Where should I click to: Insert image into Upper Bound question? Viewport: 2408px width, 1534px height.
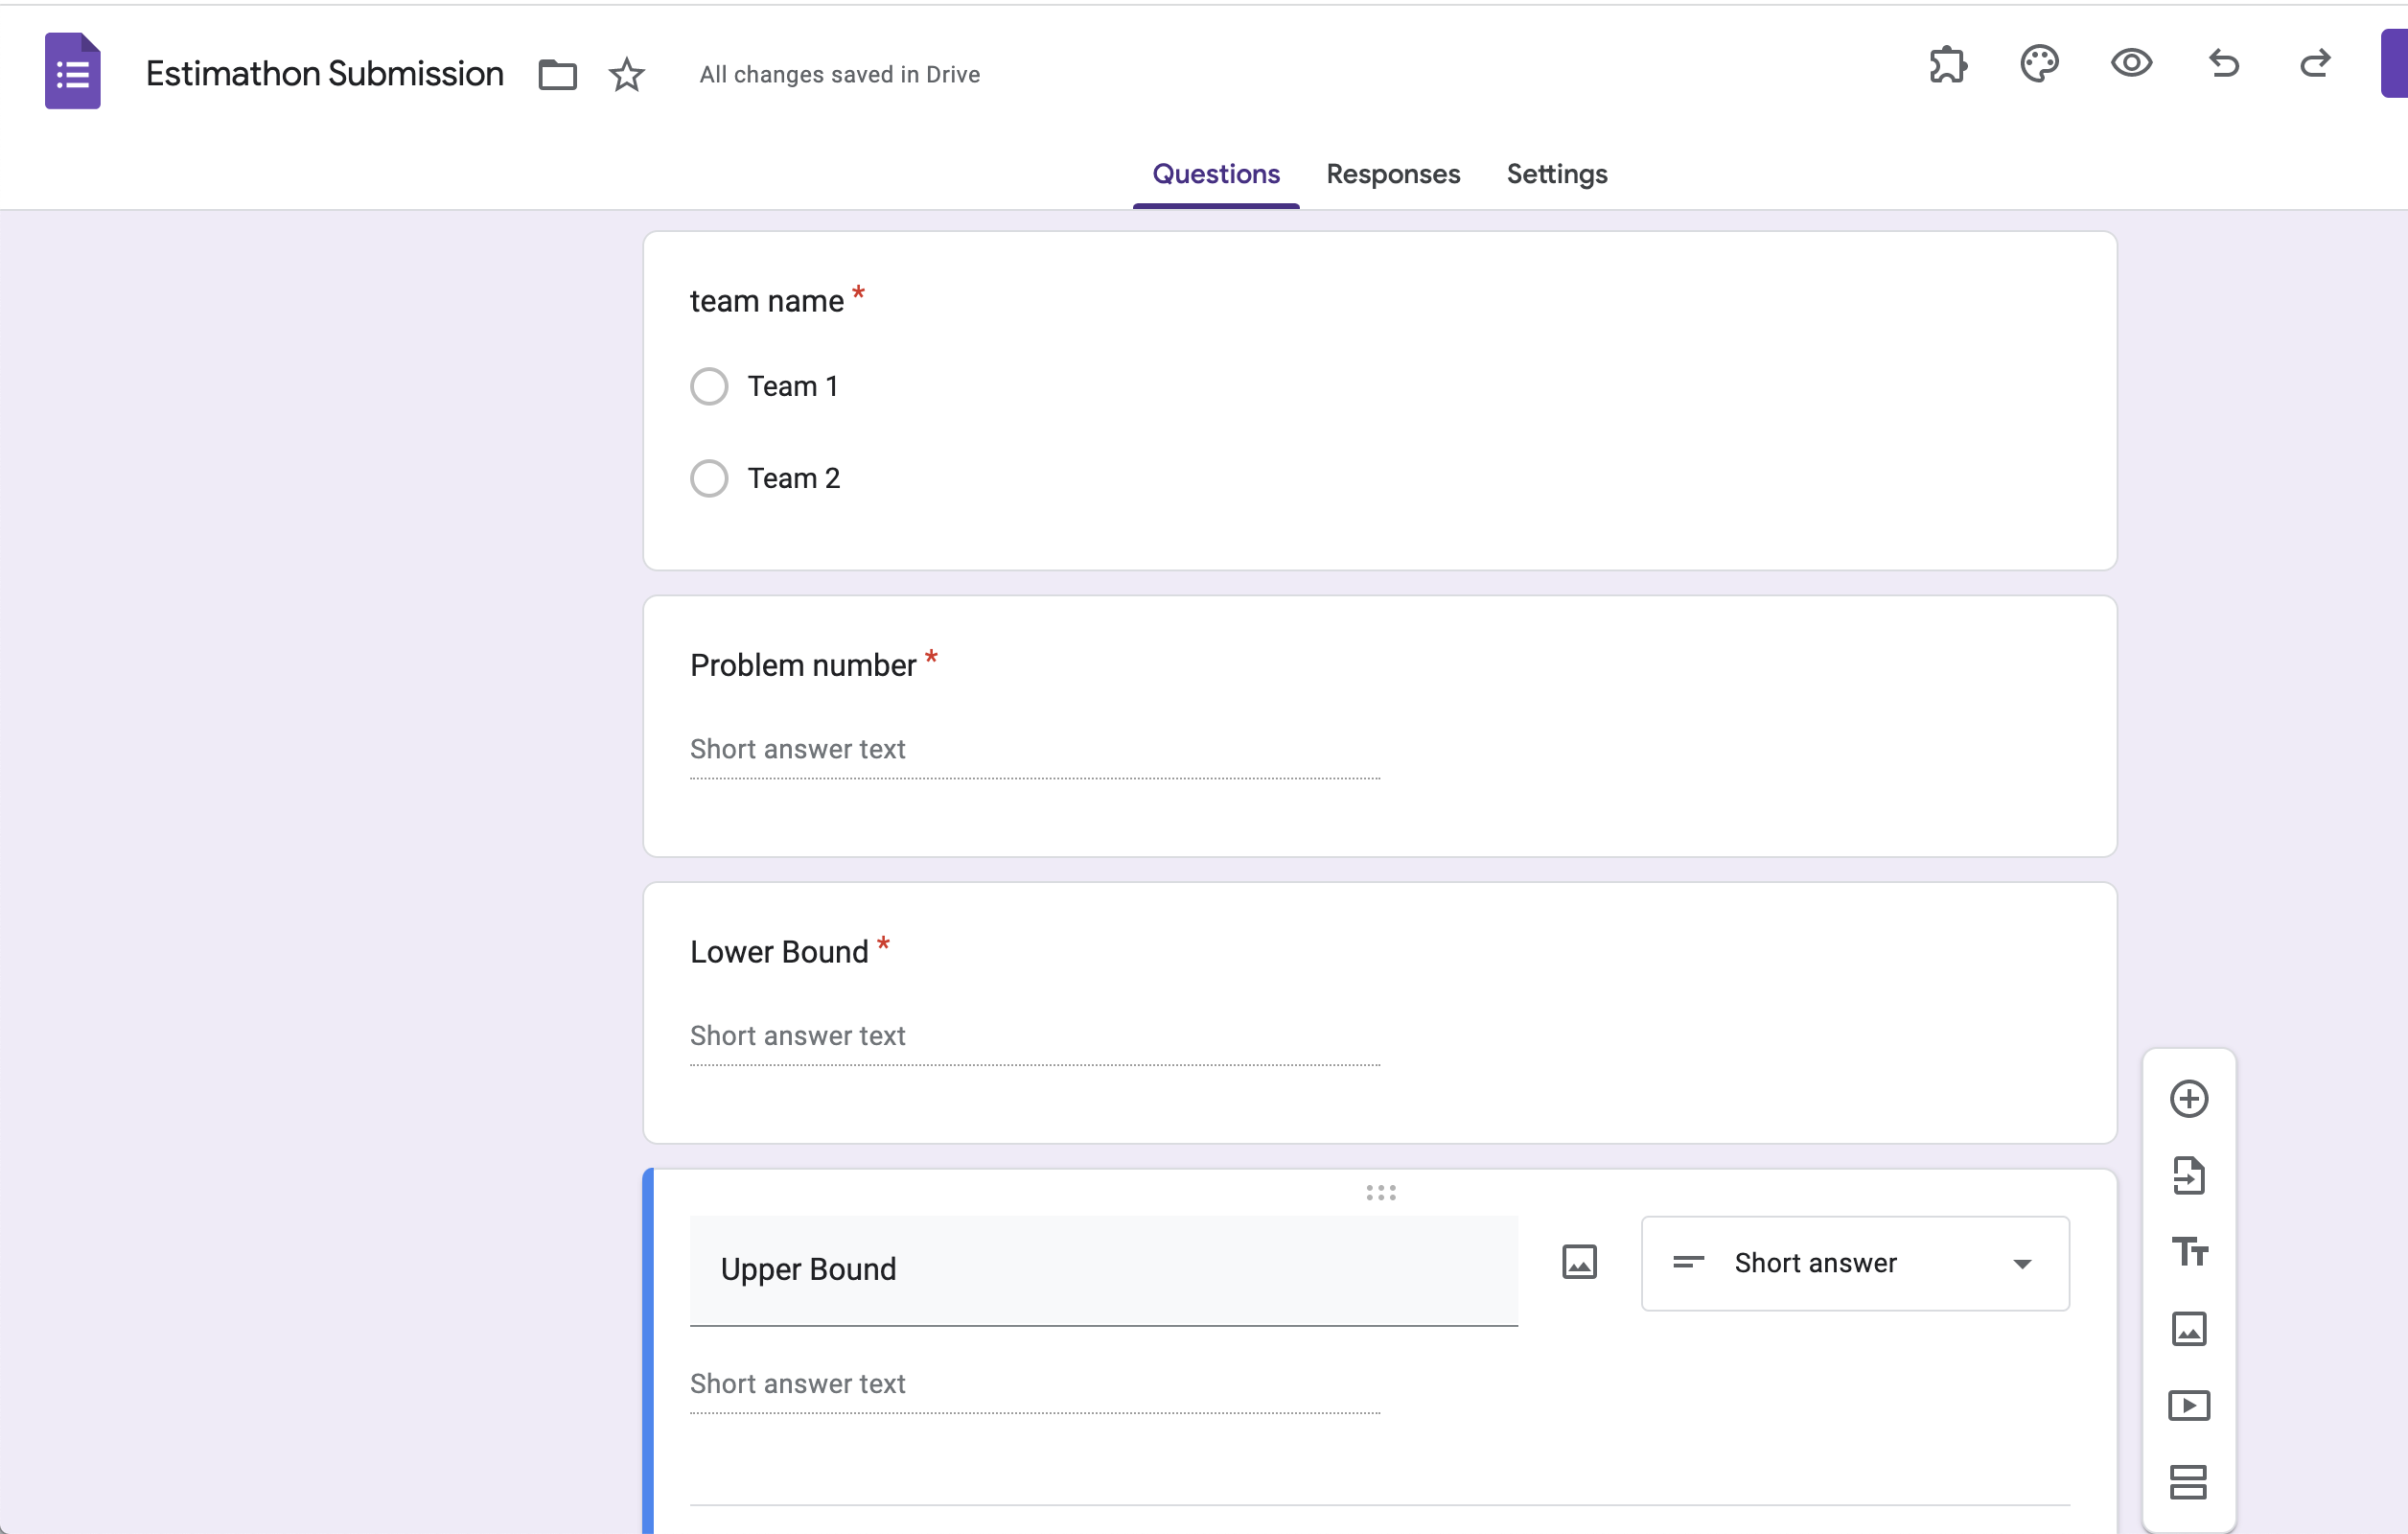coord(1579,1262)
